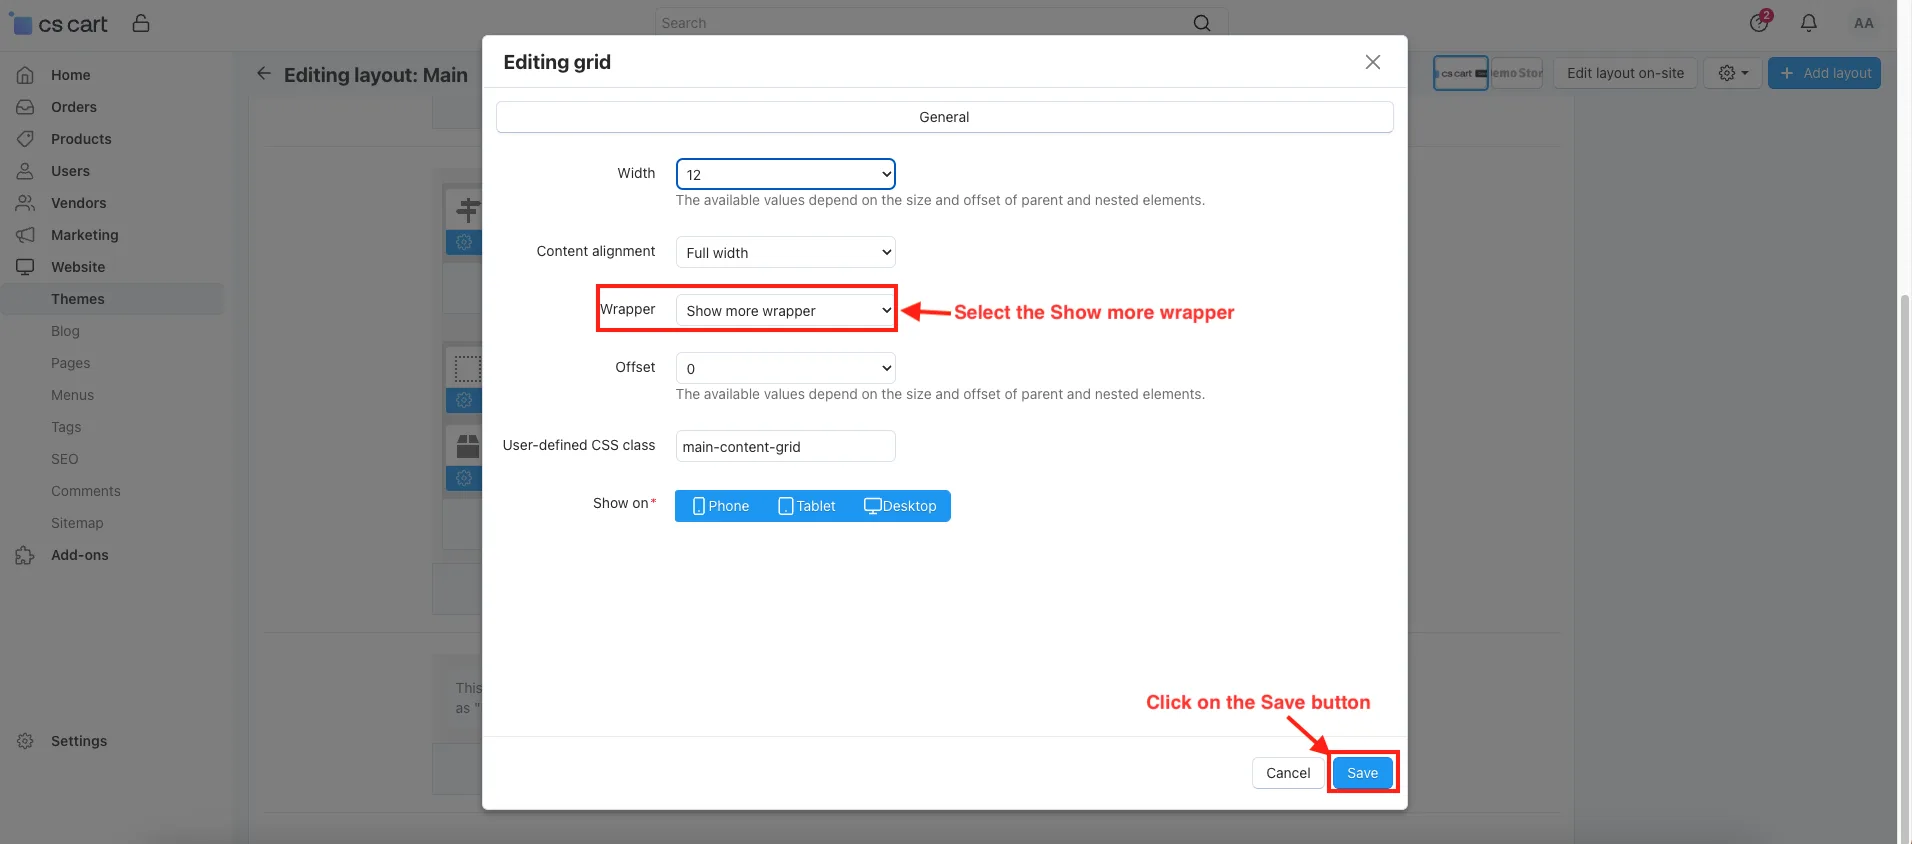Open Themes in the sidebar

click(x=78, y=299)
